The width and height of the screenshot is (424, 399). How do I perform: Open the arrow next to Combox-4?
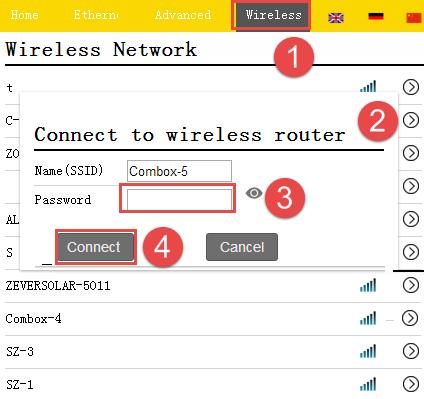pos(410,318)
